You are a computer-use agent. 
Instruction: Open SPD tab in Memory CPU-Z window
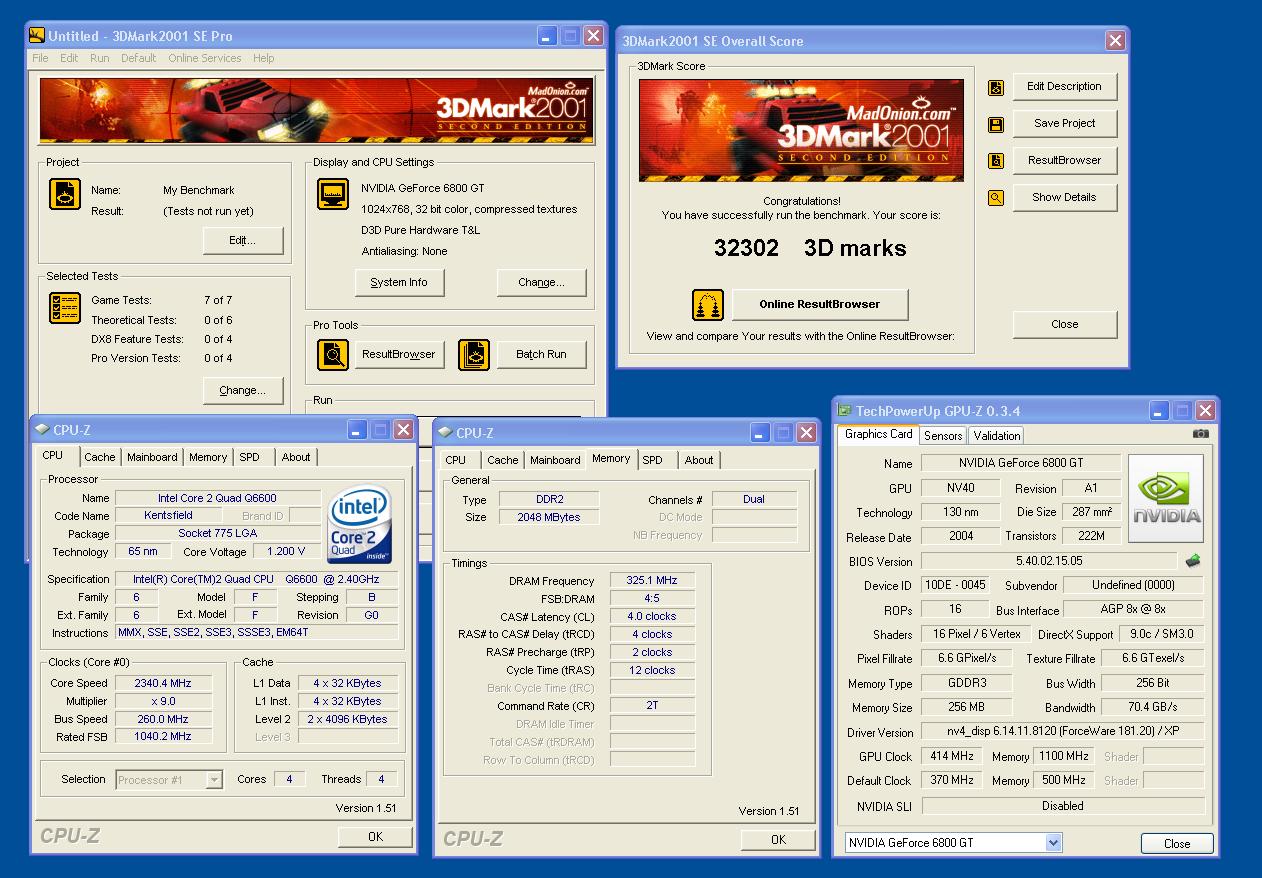pos(653,460)
